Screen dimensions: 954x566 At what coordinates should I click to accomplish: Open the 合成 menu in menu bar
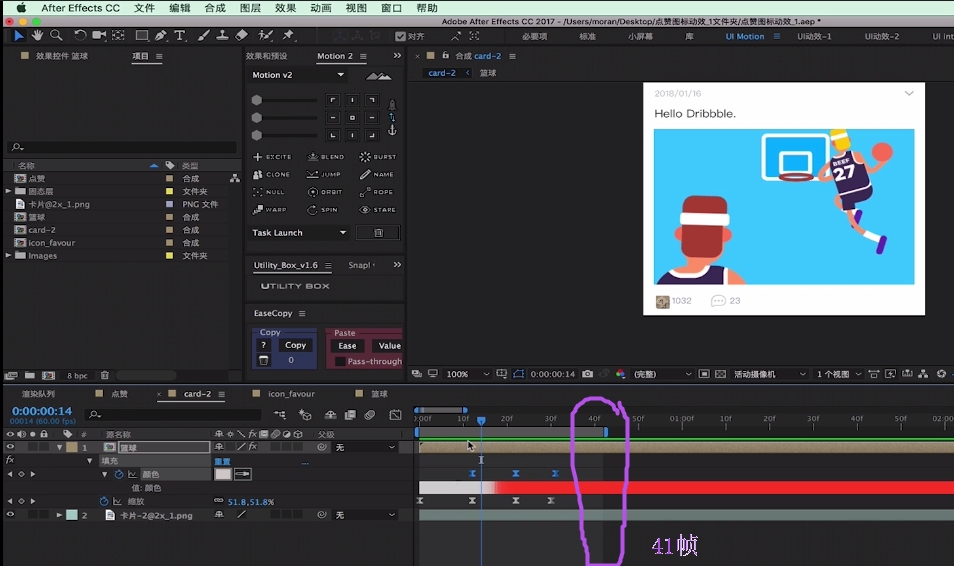click(214, 8)
